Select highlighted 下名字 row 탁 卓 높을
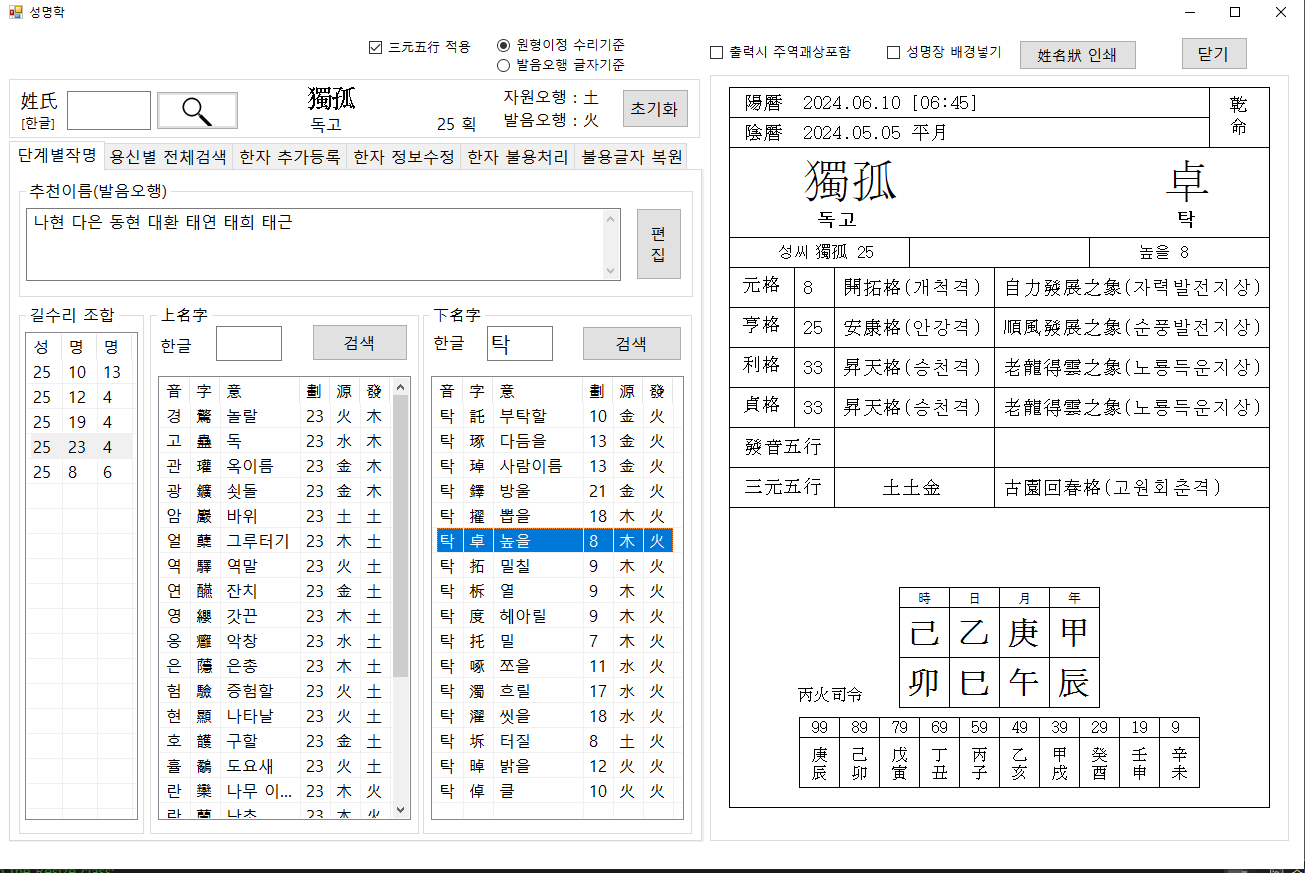1305x873 pixels. pos(555,541)
